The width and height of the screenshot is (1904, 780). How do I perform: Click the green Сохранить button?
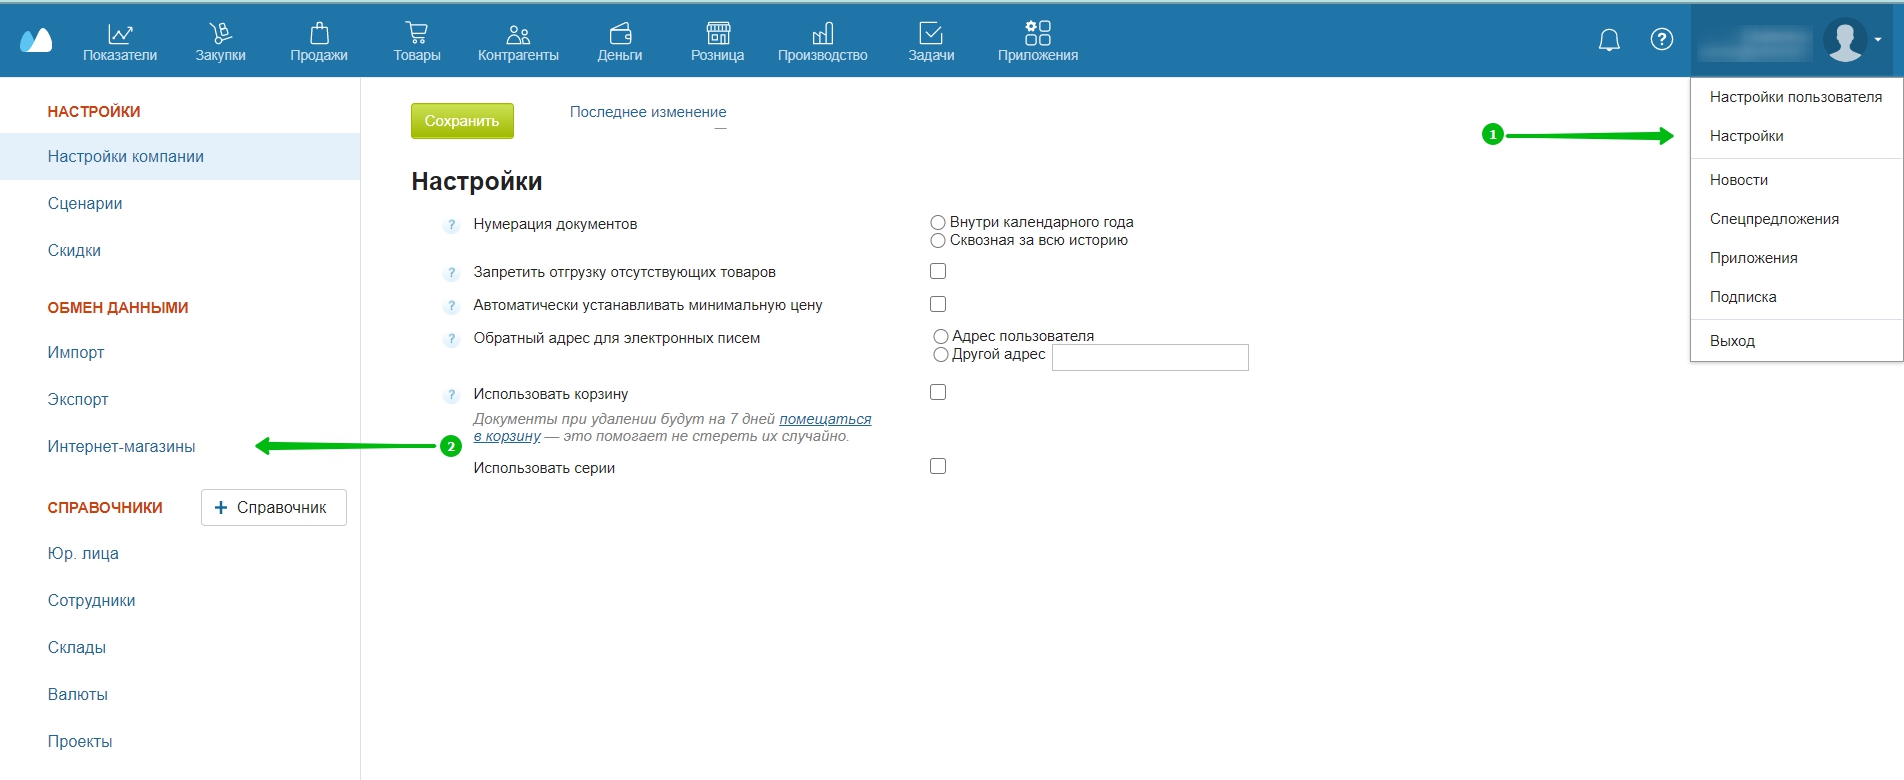462,121
